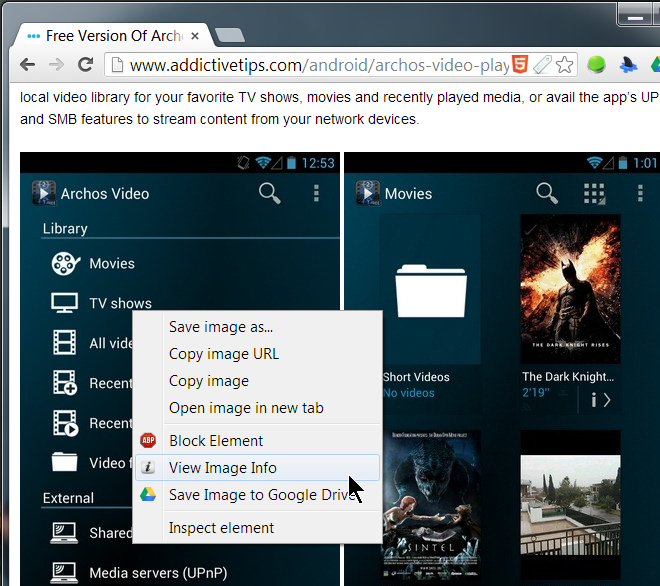Select Save Image to Google Drive
The width and height of the screenshot is (660, 586).
pos(257,495)
